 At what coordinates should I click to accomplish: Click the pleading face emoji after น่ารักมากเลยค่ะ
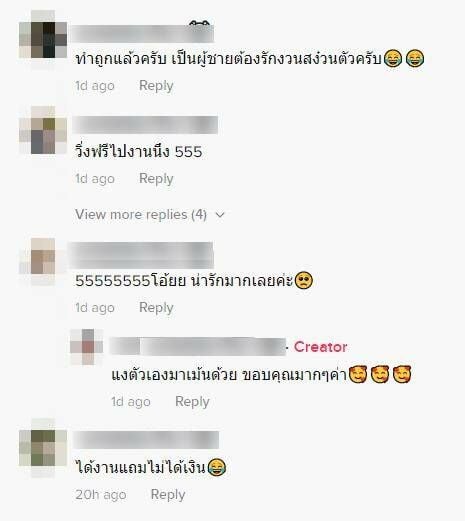(304, 281)
